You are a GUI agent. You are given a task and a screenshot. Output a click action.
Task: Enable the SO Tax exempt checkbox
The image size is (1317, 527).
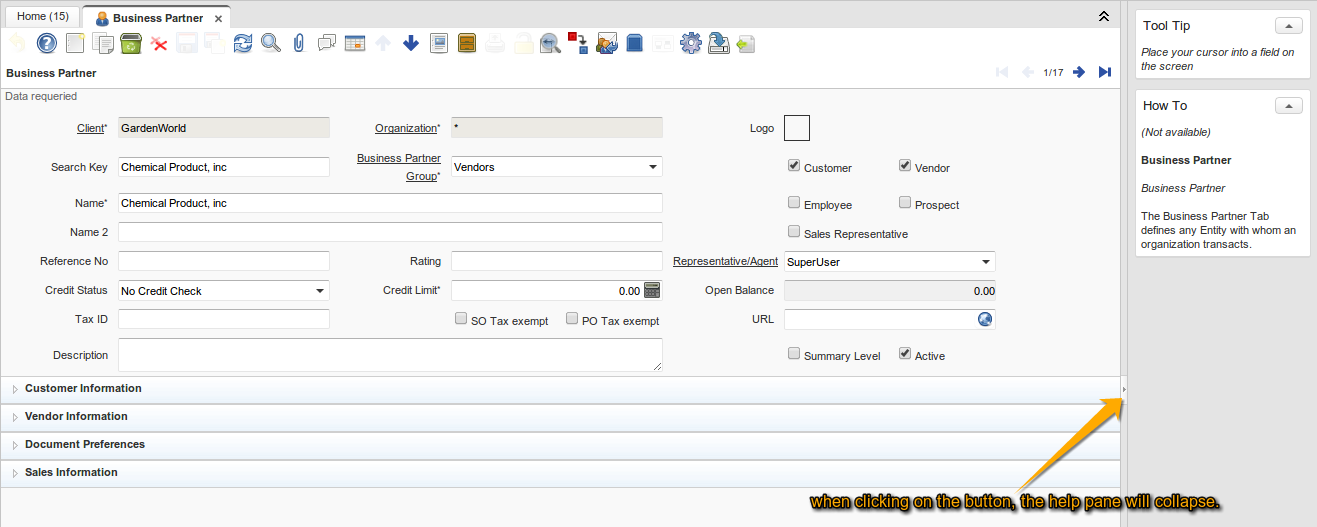coord(461,319)
